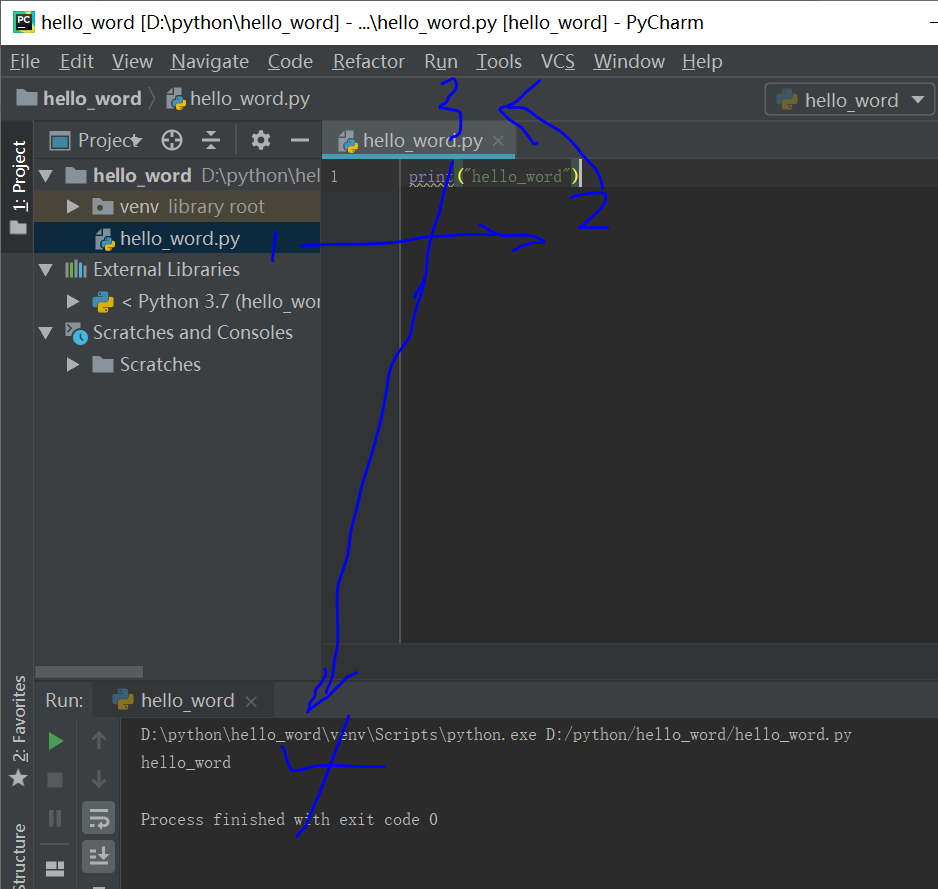This screenshot has width=938, height=889.
Task: Click line number 1 in the gutter
Action: click(x=334, y=176)
